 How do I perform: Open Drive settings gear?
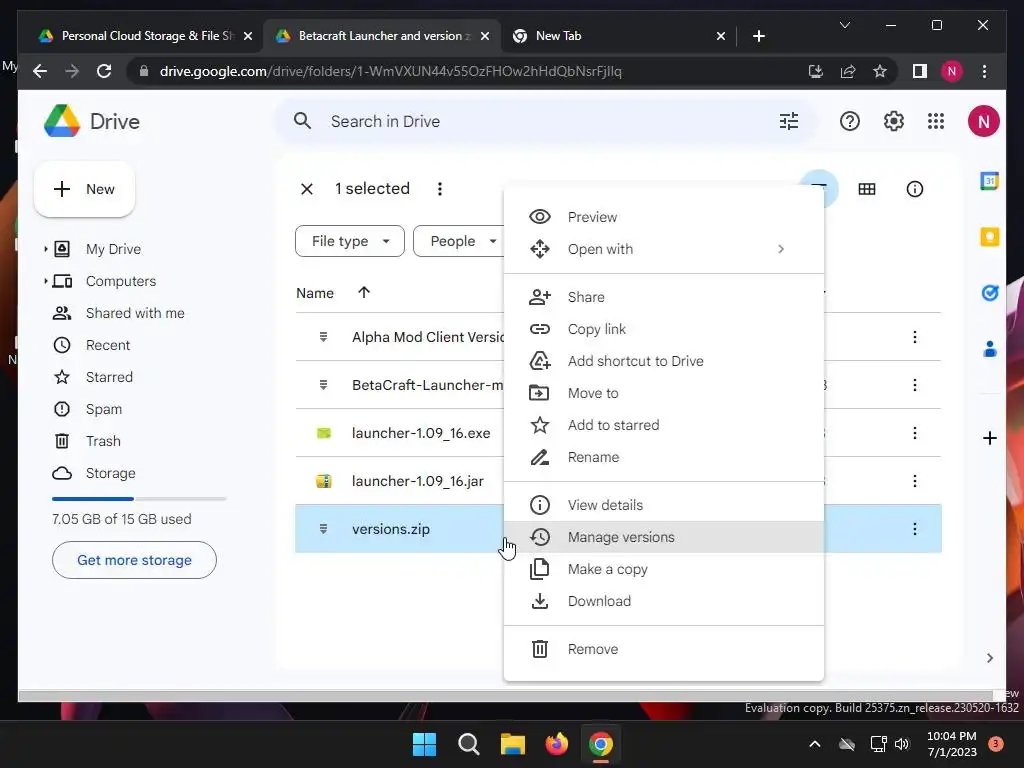[893, 121]
